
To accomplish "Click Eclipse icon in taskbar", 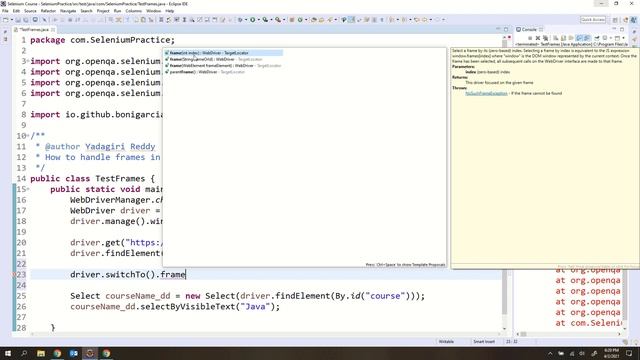I will [90, 353].
